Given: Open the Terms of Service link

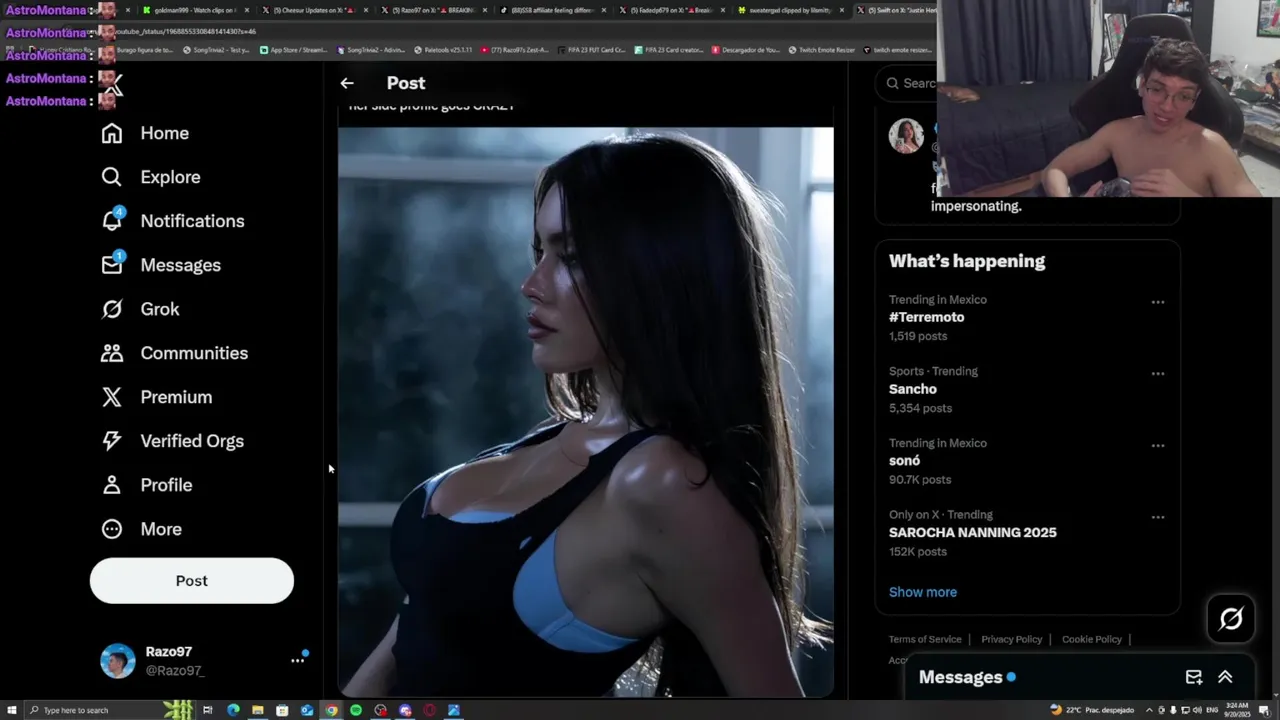Looking at the screenshot, I should [x=925, y=639].
